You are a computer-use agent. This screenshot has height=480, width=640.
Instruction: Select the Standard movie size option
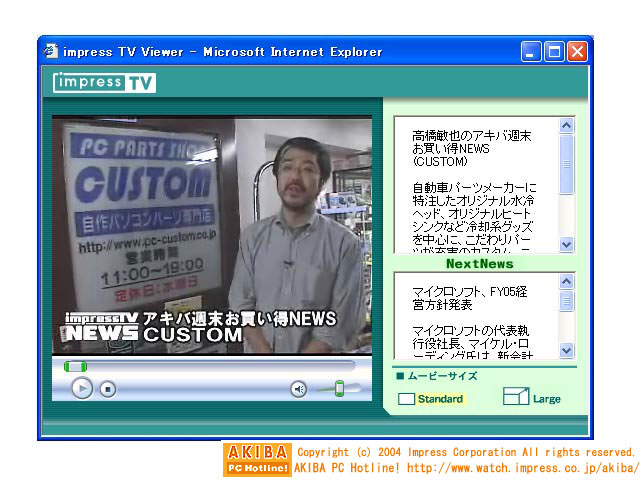(x=431, y=399)
